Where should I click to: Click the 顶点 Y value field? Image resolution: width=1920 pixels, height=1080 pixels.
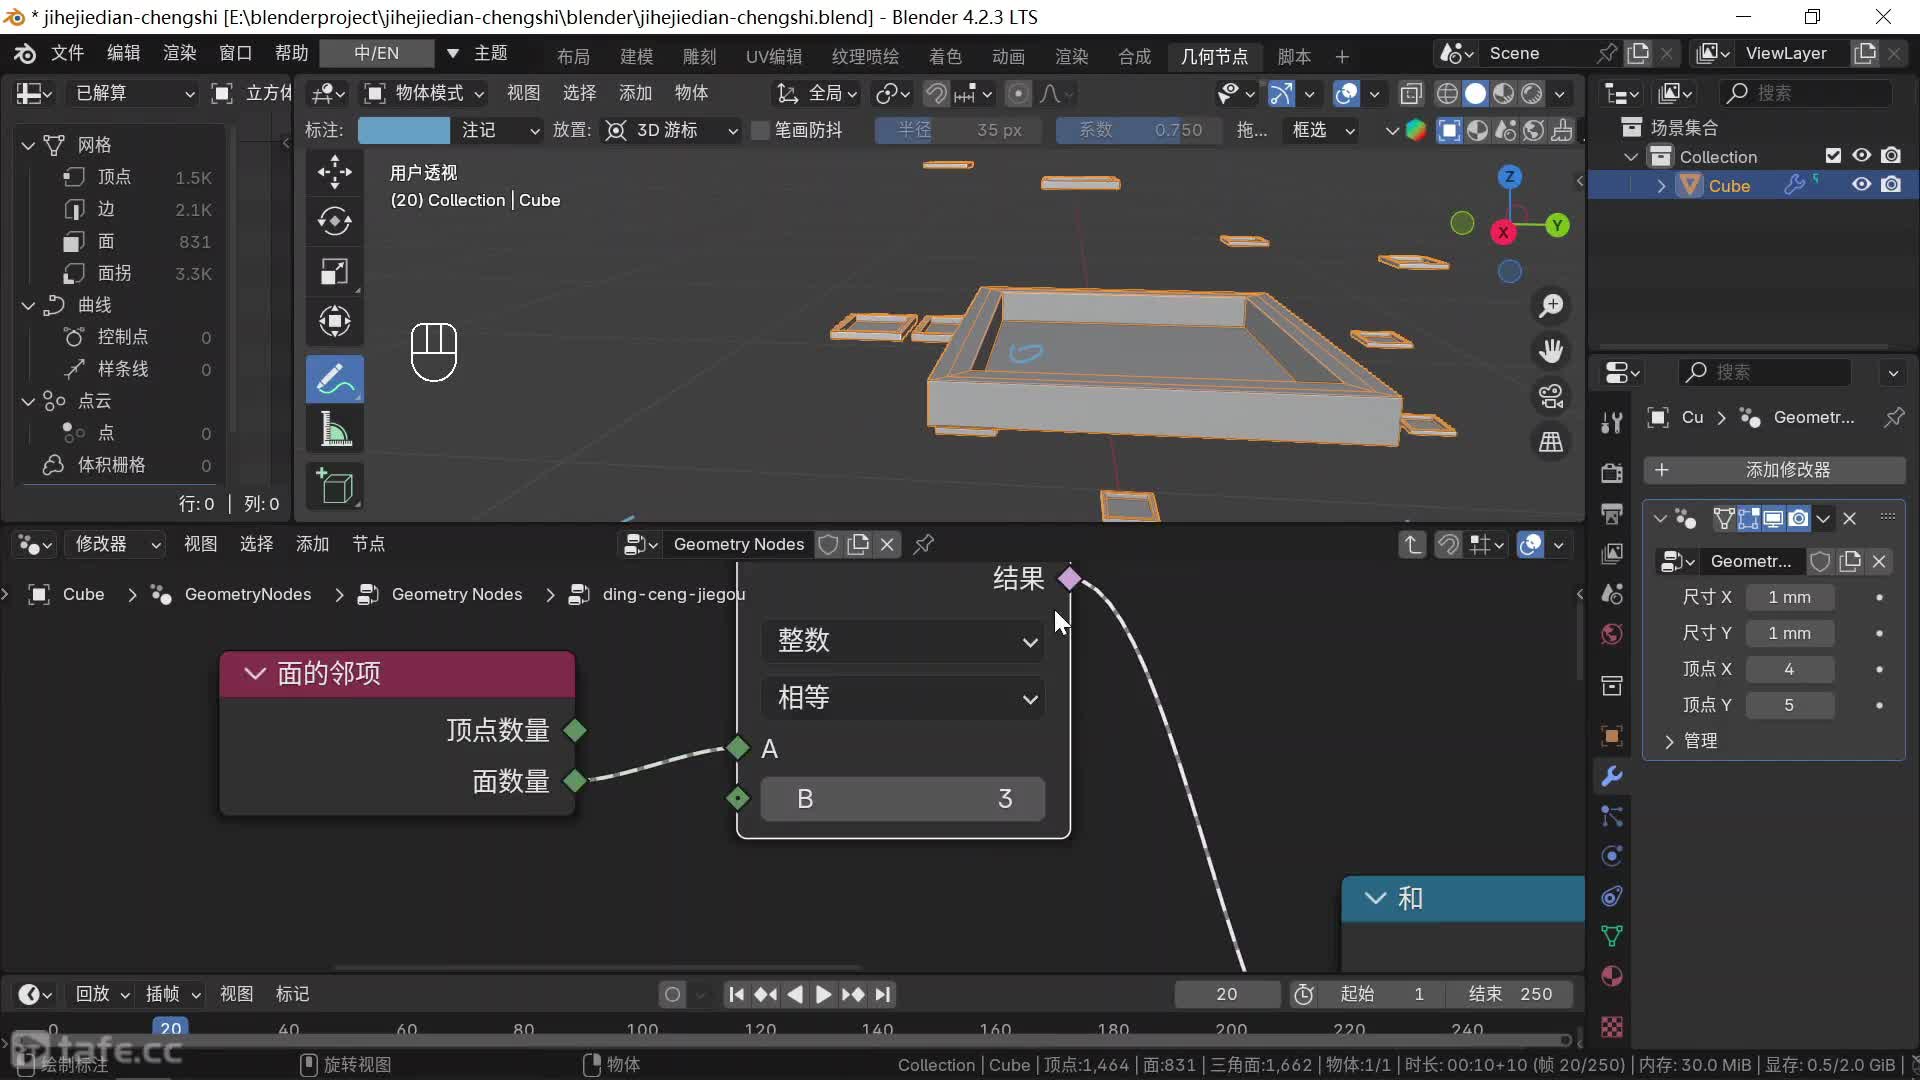[x=1789, y=705]
